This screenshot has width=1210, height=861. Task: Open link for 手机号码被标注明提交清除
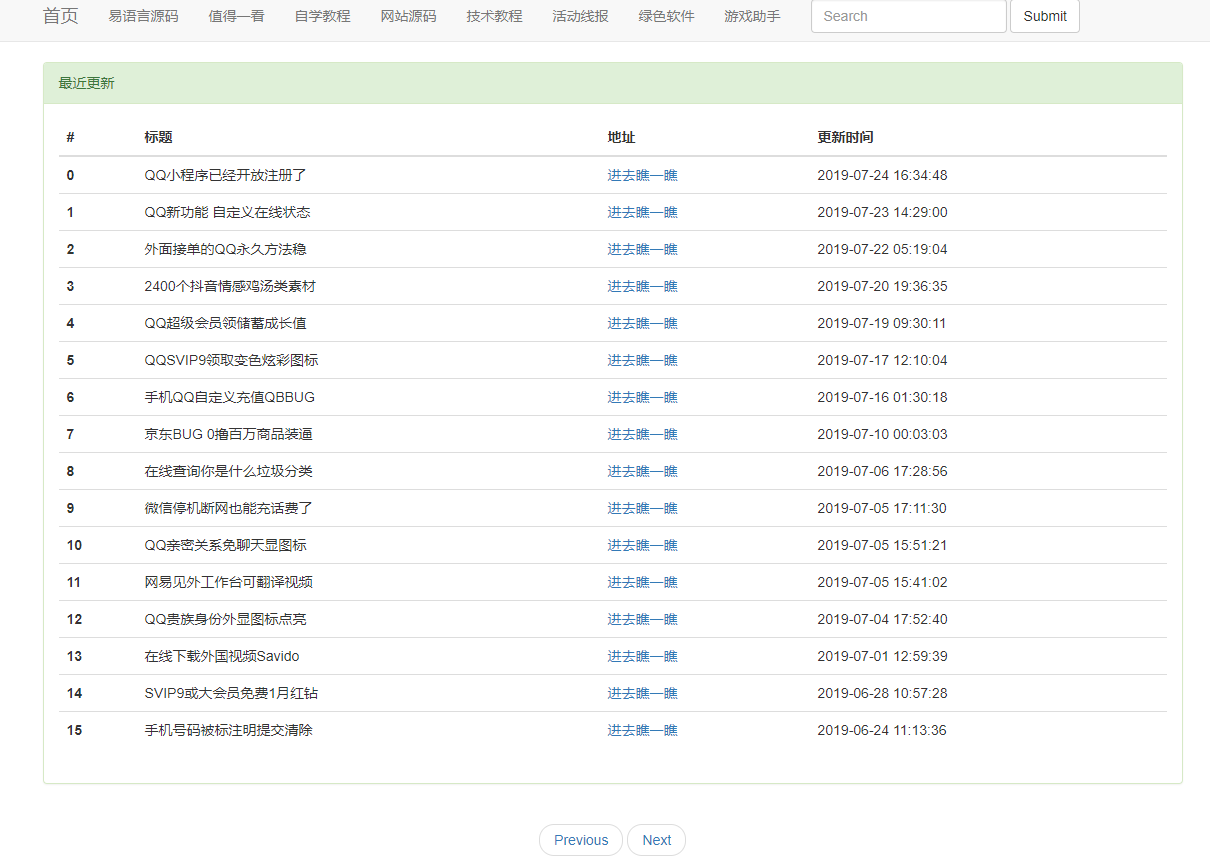point(642,730)
